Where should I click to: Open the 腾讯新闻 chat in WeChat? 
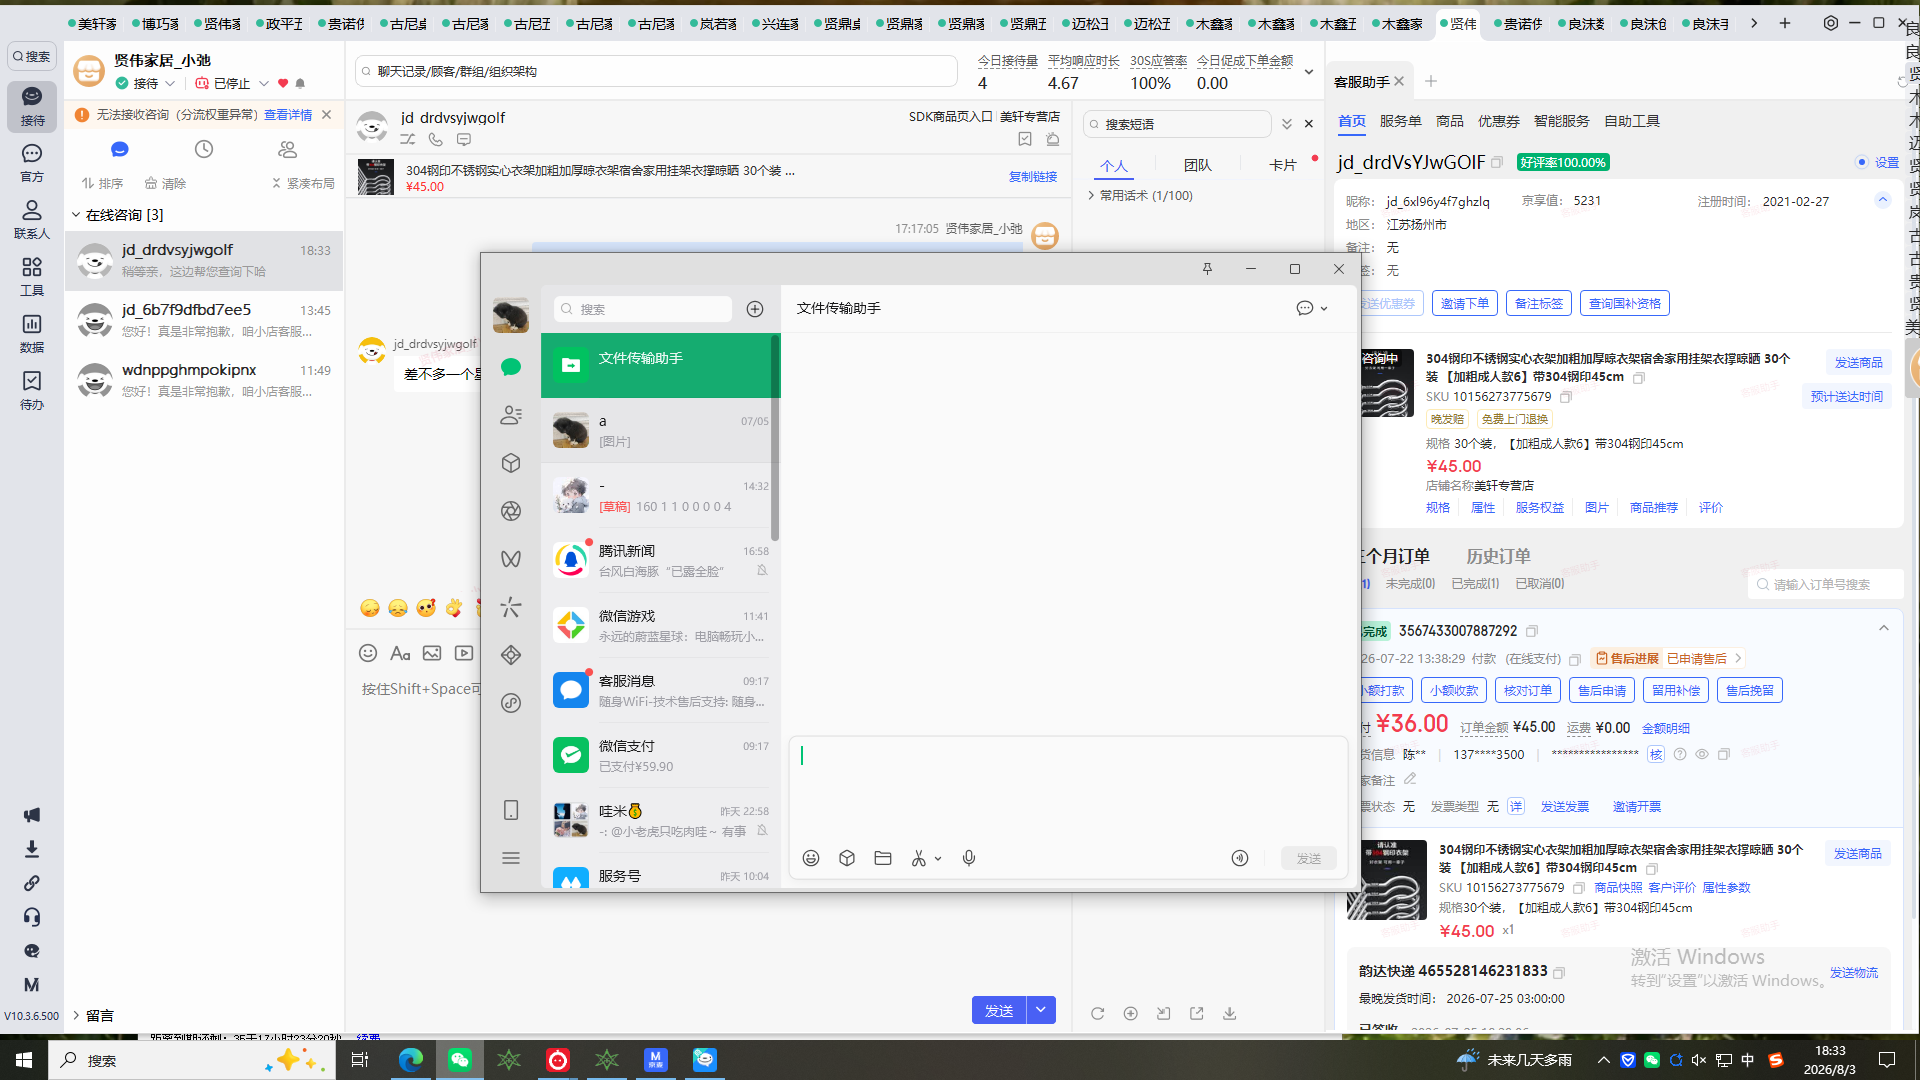[x=660, y=560]
